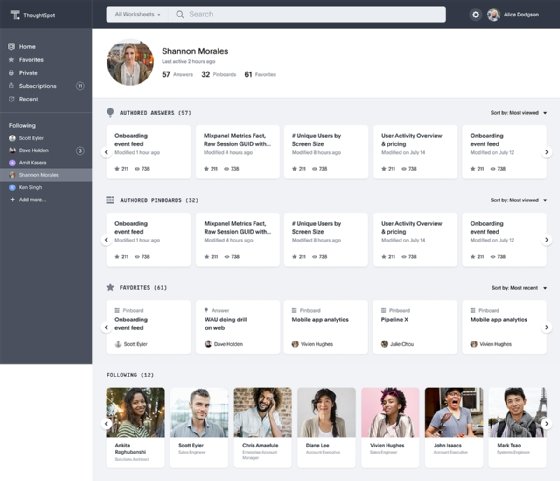560x481 pixels.
Task: Open Pipeline X favorite pinboard card
Action: coord(415,327)
